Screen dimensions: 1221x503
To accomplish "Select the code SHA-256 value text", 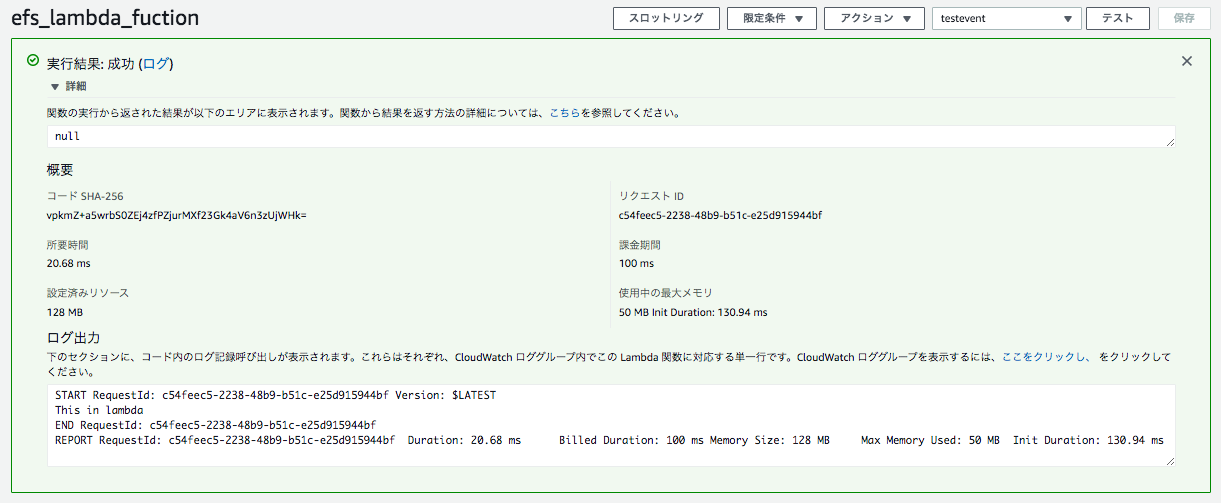I will (x=176, y=215).
